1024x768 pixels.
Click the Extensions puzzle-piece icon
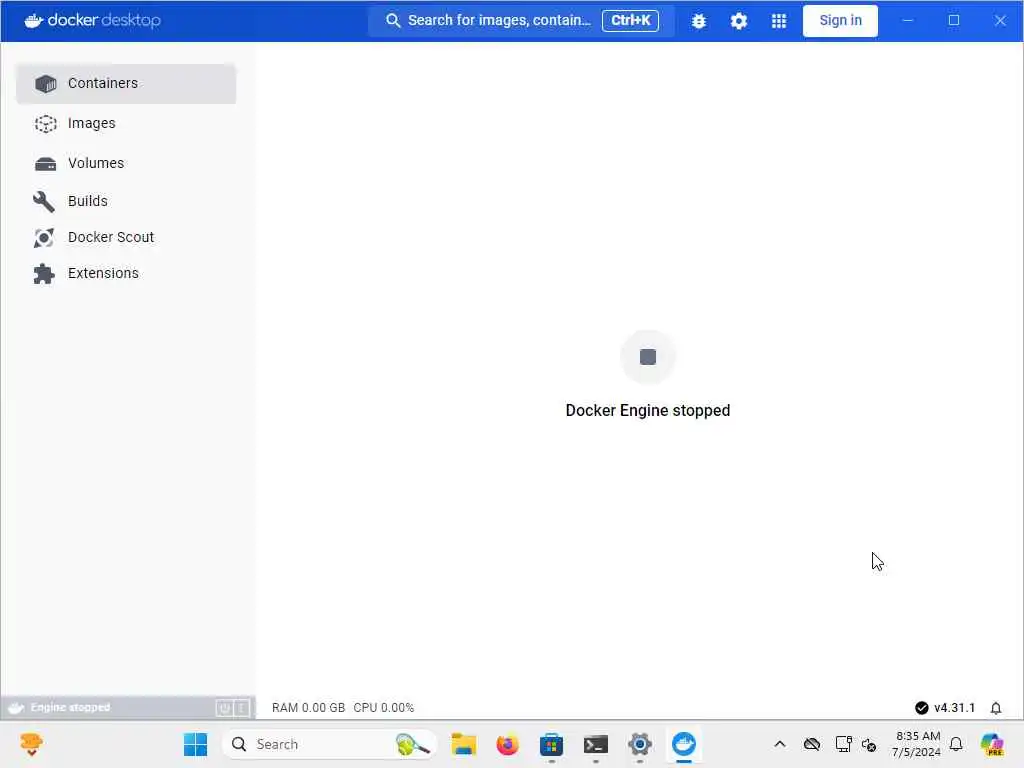(44, 274)
